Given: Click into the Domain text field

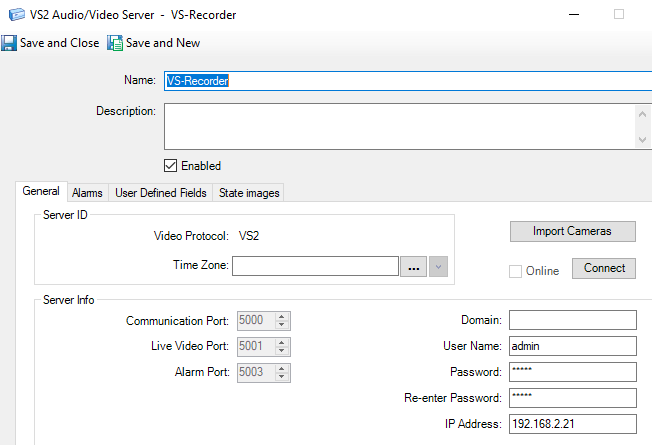Looking at the screenshot, I should (x=572, y=320).
